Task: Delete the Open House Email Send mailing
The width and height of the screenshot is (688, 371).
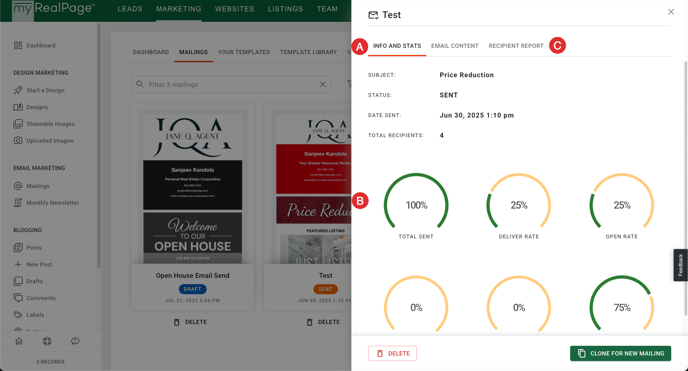Action: point(190,322)
